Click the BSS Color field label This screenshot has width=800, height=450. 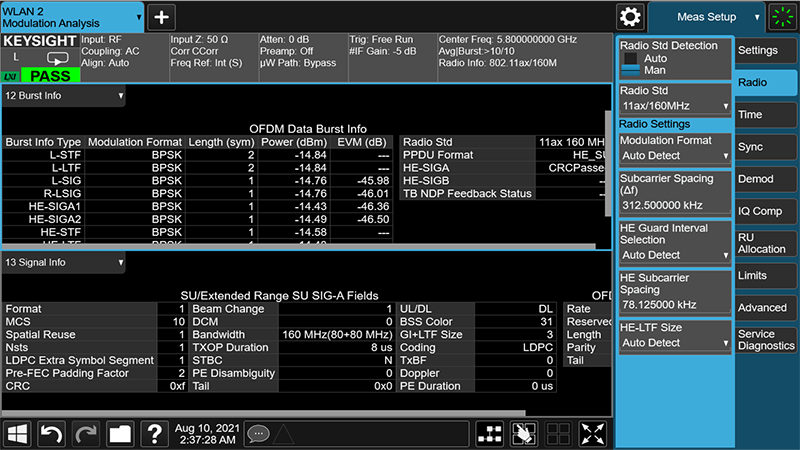click(426, 322)
